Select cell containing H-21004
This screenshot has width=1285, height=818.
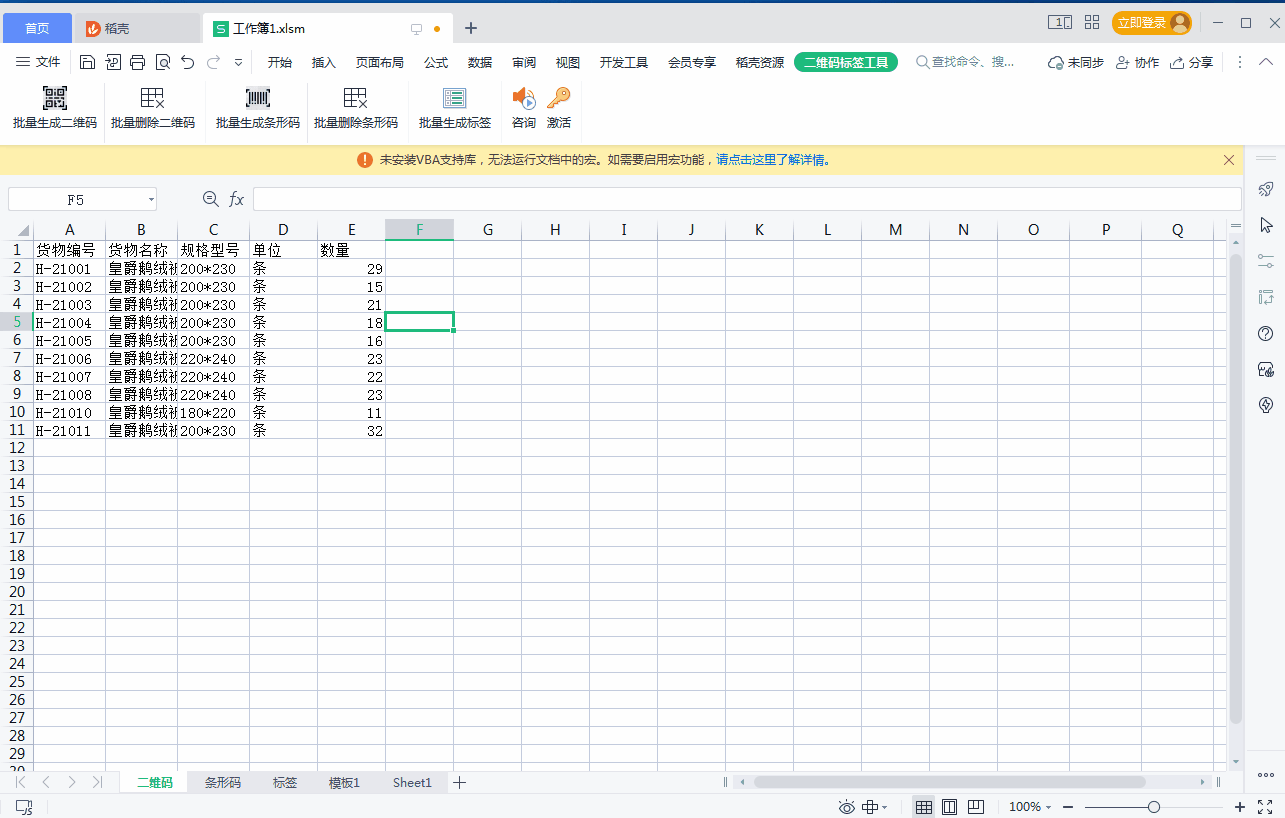click(x=69, y=323)
